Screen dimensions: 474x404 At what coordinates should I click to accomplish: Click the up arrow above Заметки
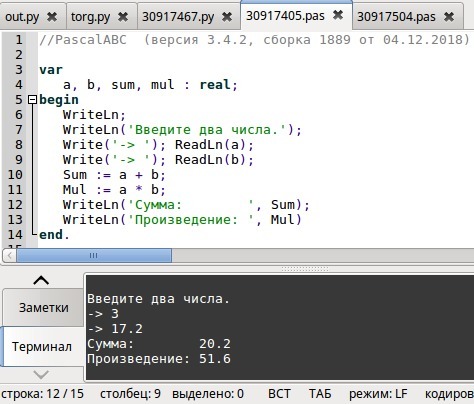tap(41, 281)
